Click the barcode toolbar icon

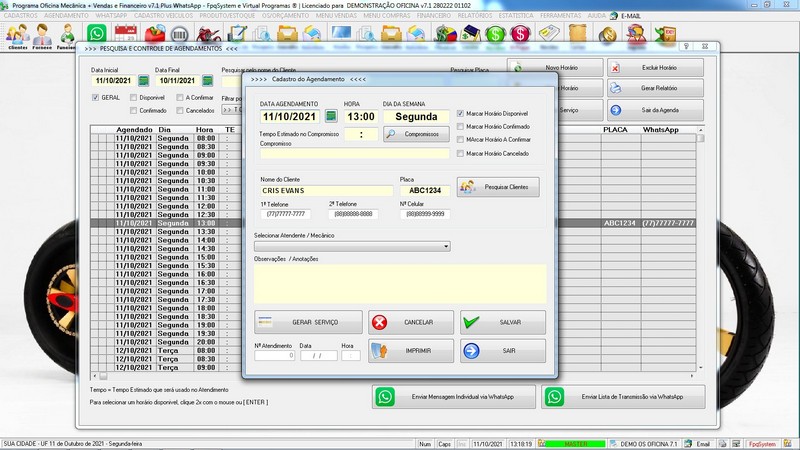pos(179,34)
